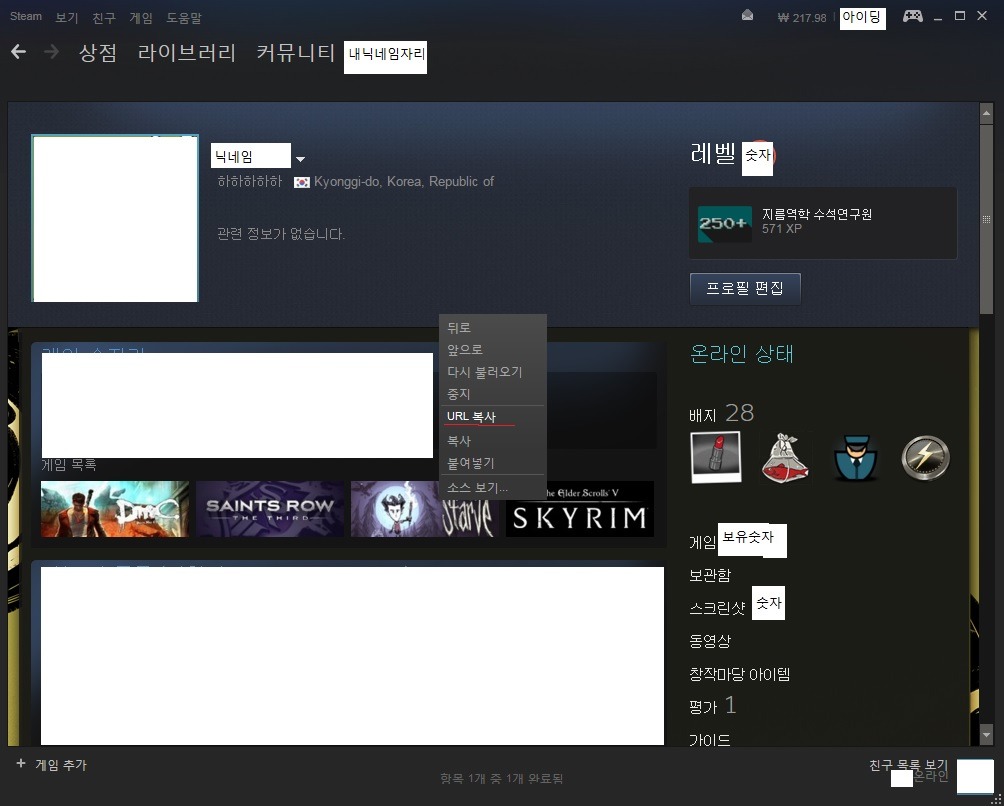Image resolution: width=1004 pixels, height=806 pixels.
Task: Open the Skyrim game thumbnail
Action: pyautogui.click(x=580, y=509)
